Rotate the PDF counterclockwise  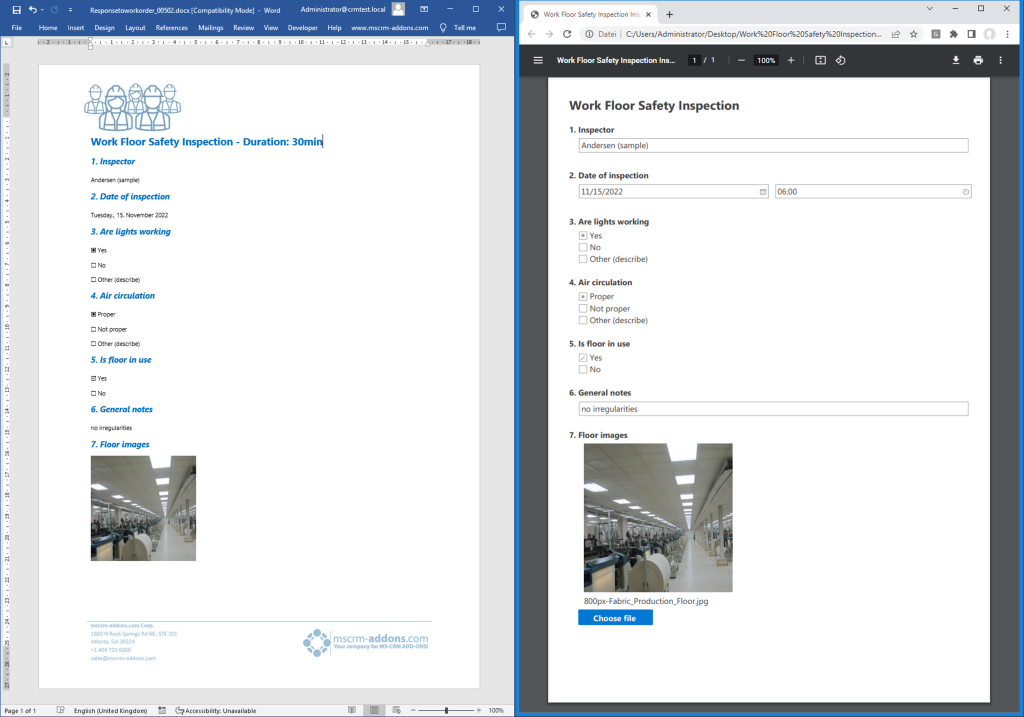pos(840,60)
